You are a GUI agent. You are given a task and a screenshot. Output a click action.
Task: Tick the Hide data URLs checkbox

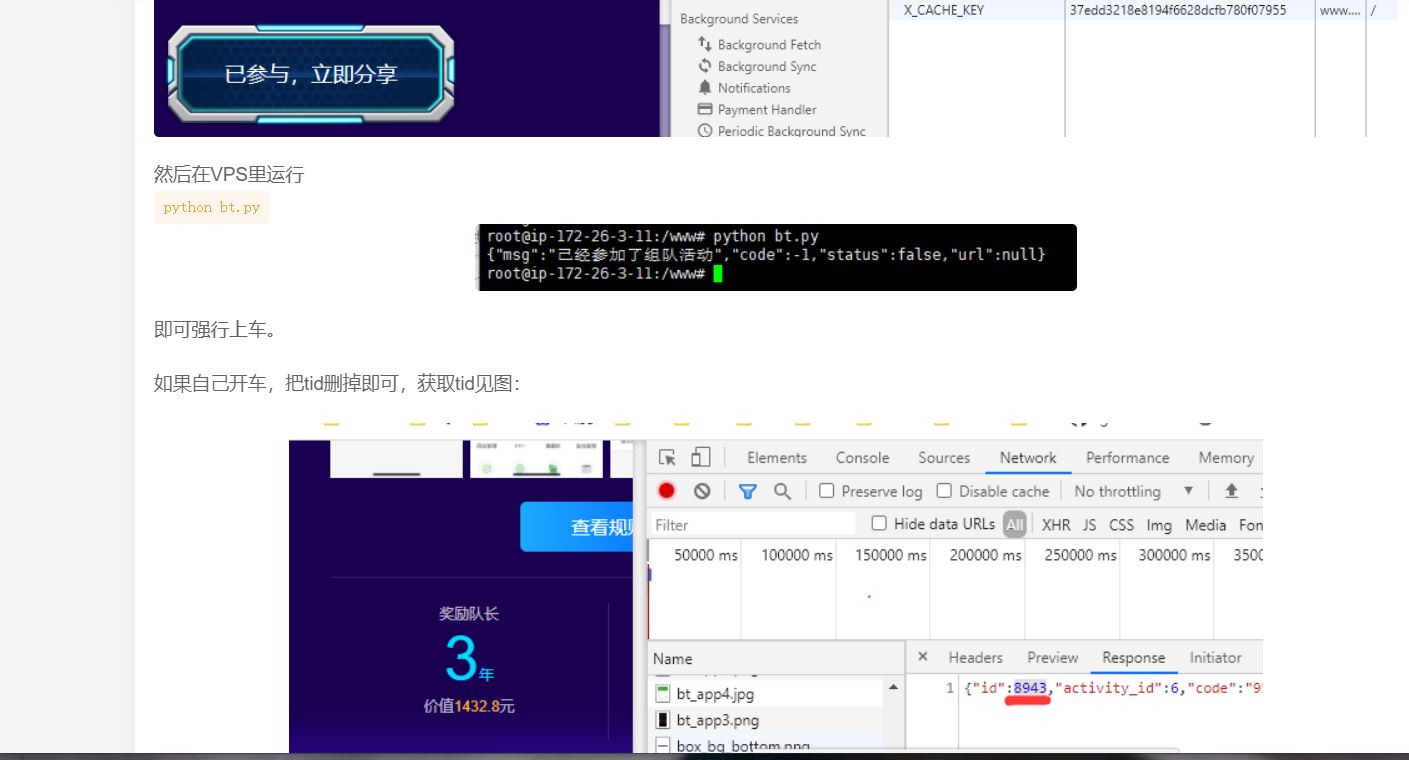(x=879, y=523)
